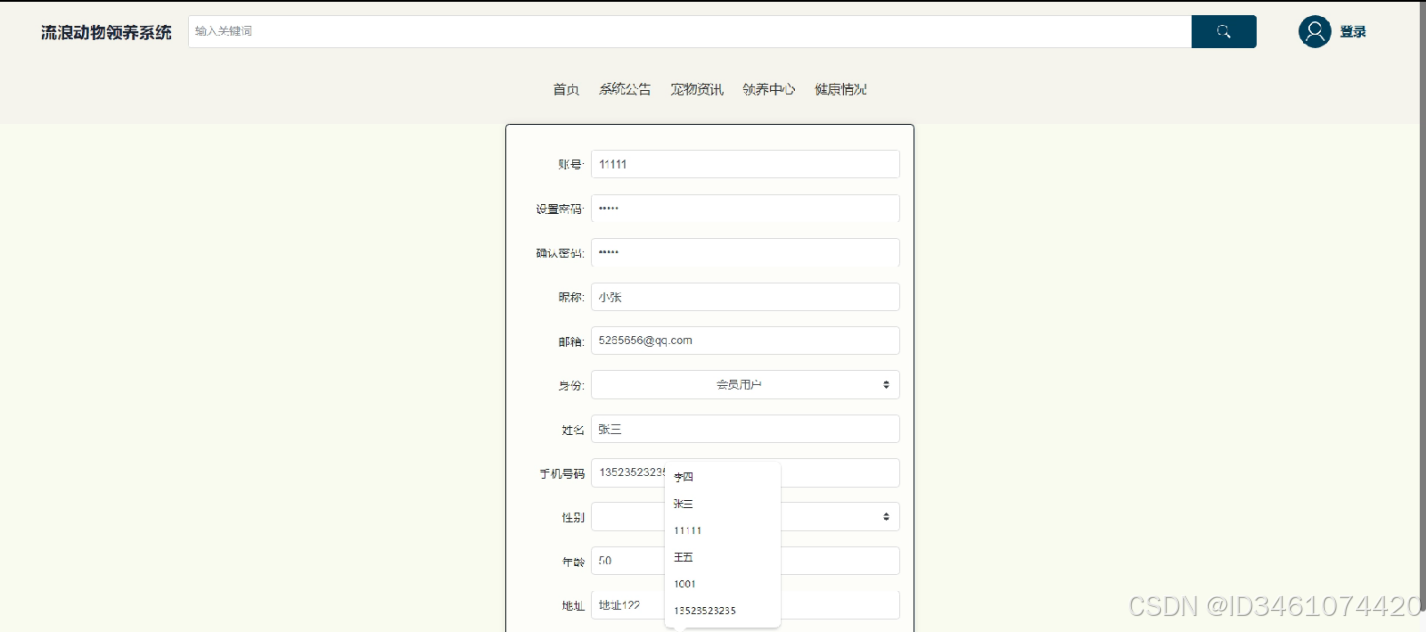This screenshot has width=1426, height=632.
Task: Click the 账号 field containing 11111
Action: pyautogui.click(x=745, y=164)
